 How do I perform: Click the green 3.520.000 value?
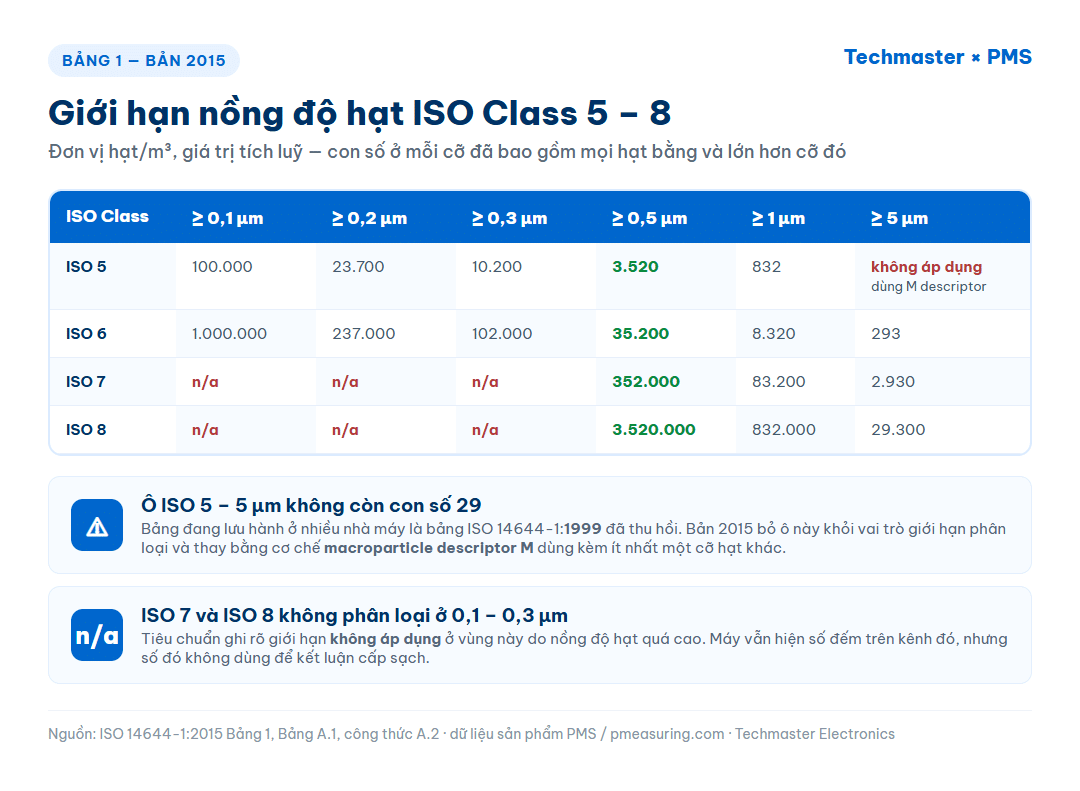pyautogui.click(x=654, y=430)
